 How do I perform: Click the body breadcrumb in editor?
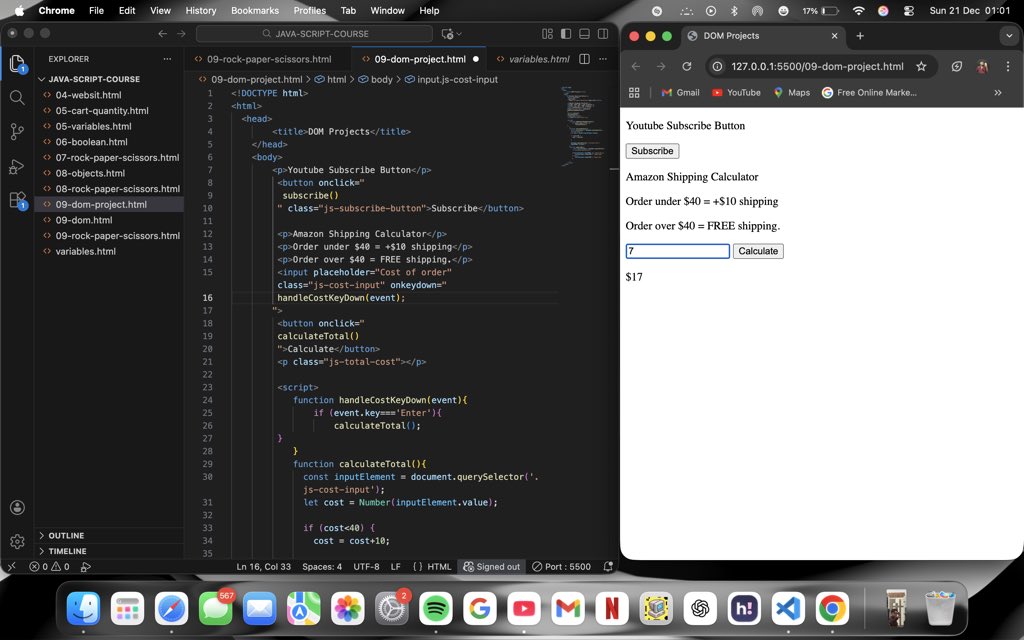click(376, 79)
